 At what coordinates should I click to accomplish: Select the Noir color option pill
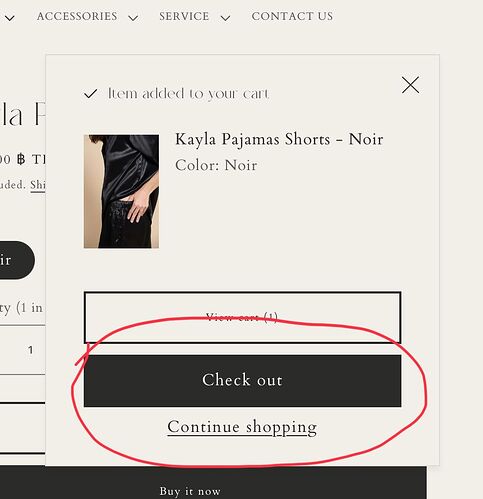tap(17, 260)
